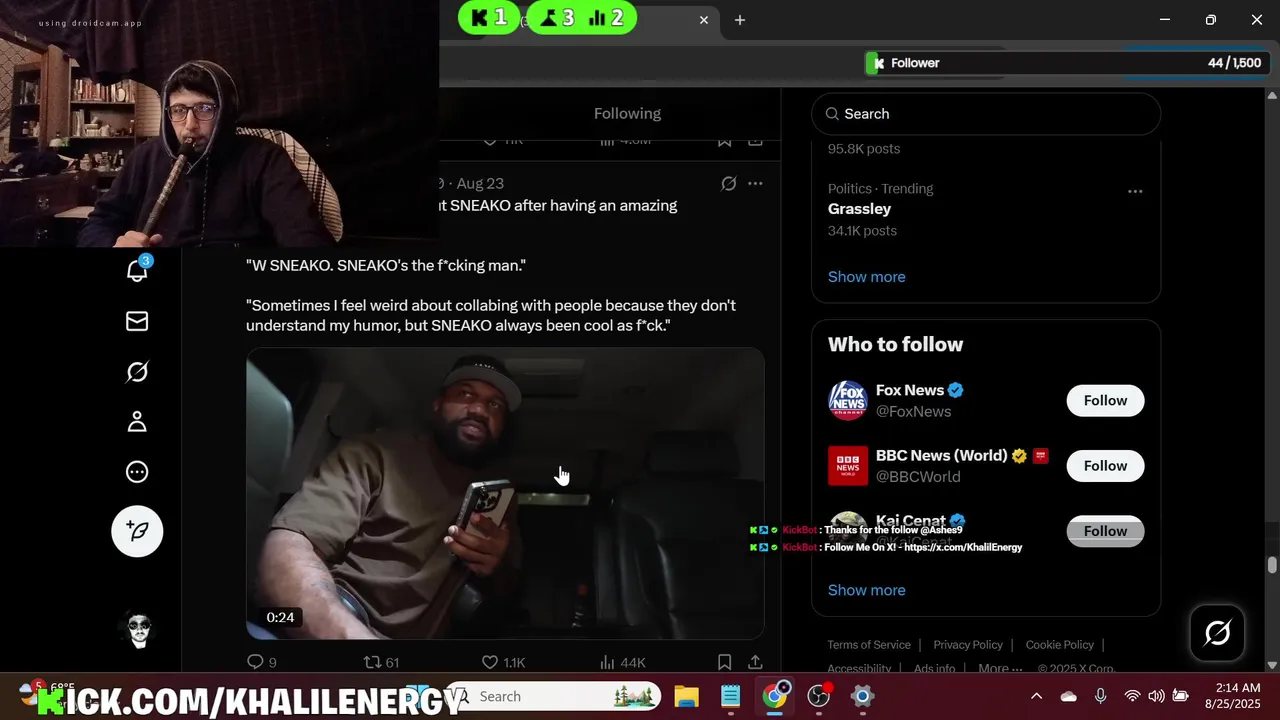This screenshot has width=1280, height=720.
Task: Open battery status tray icon
Action: 1181,696
